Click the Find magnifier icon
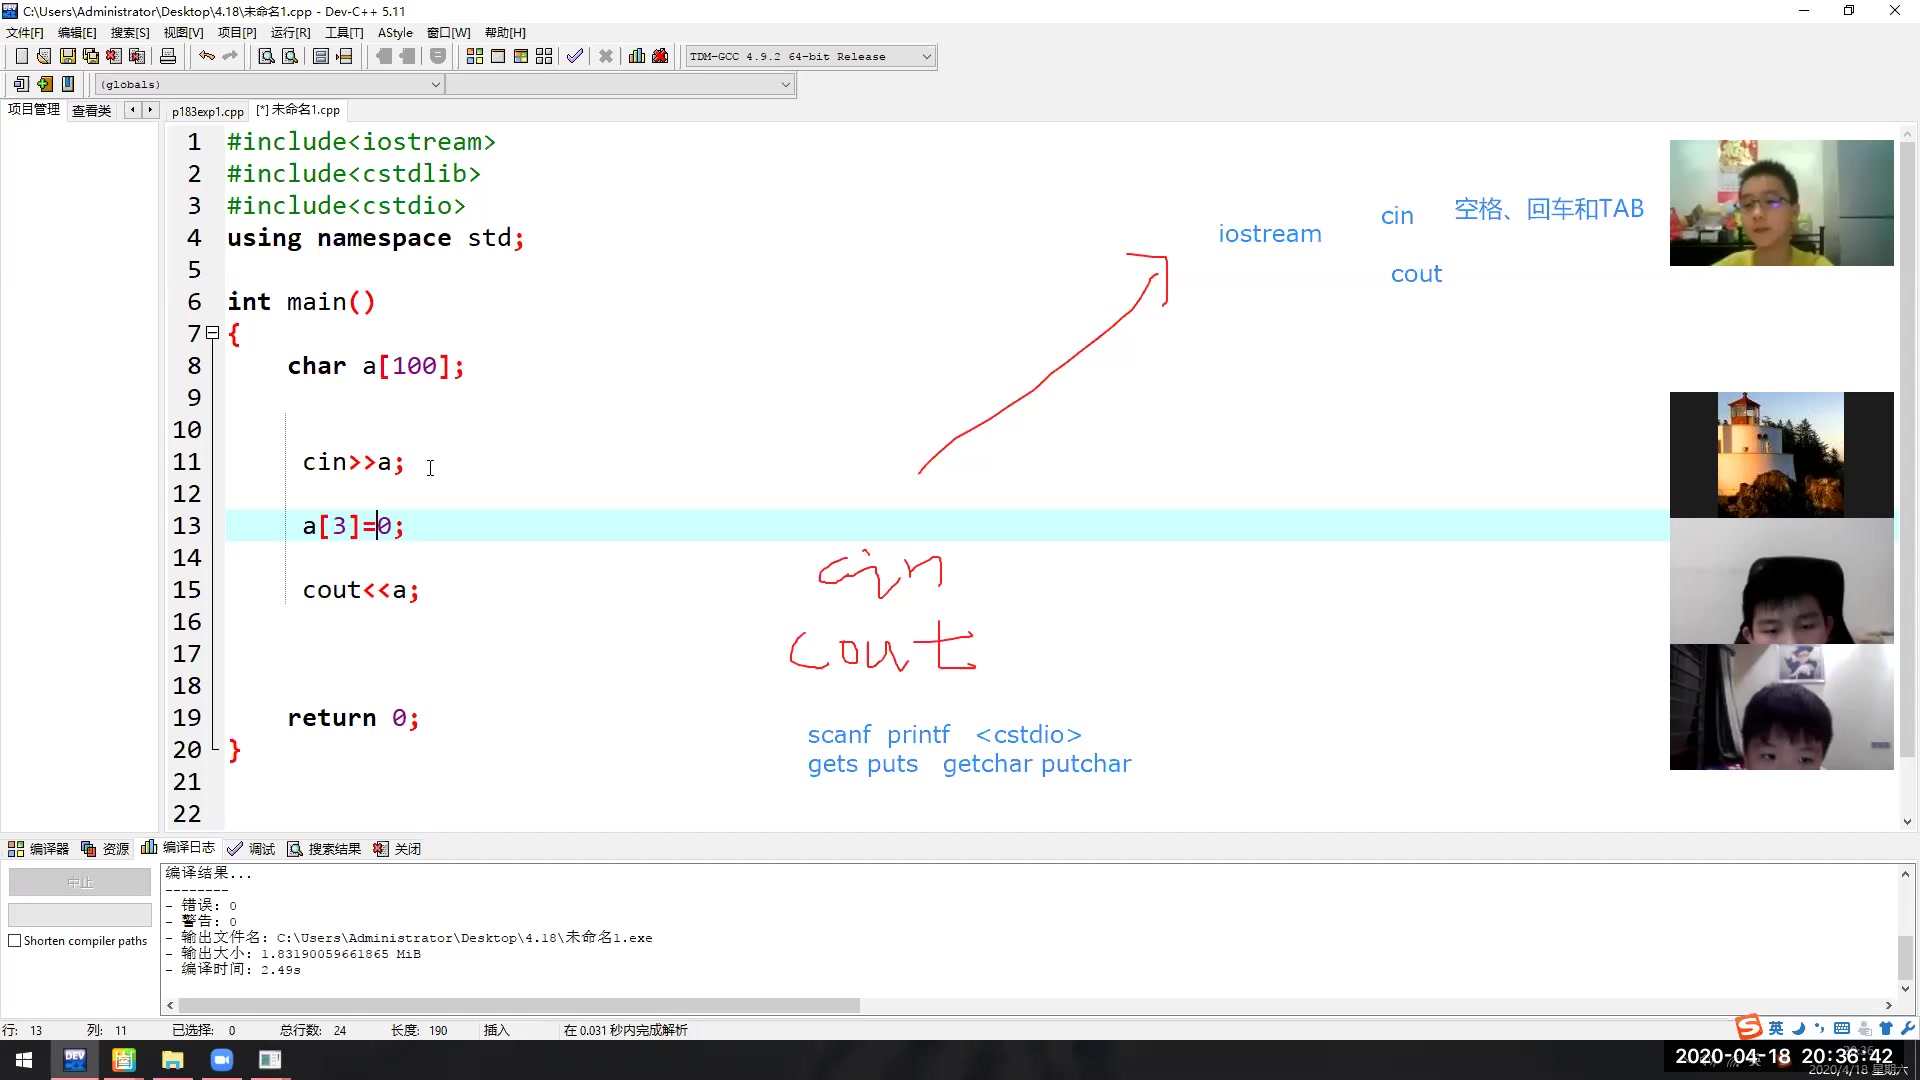1920x1080 pixels. (x=266, y=56)
